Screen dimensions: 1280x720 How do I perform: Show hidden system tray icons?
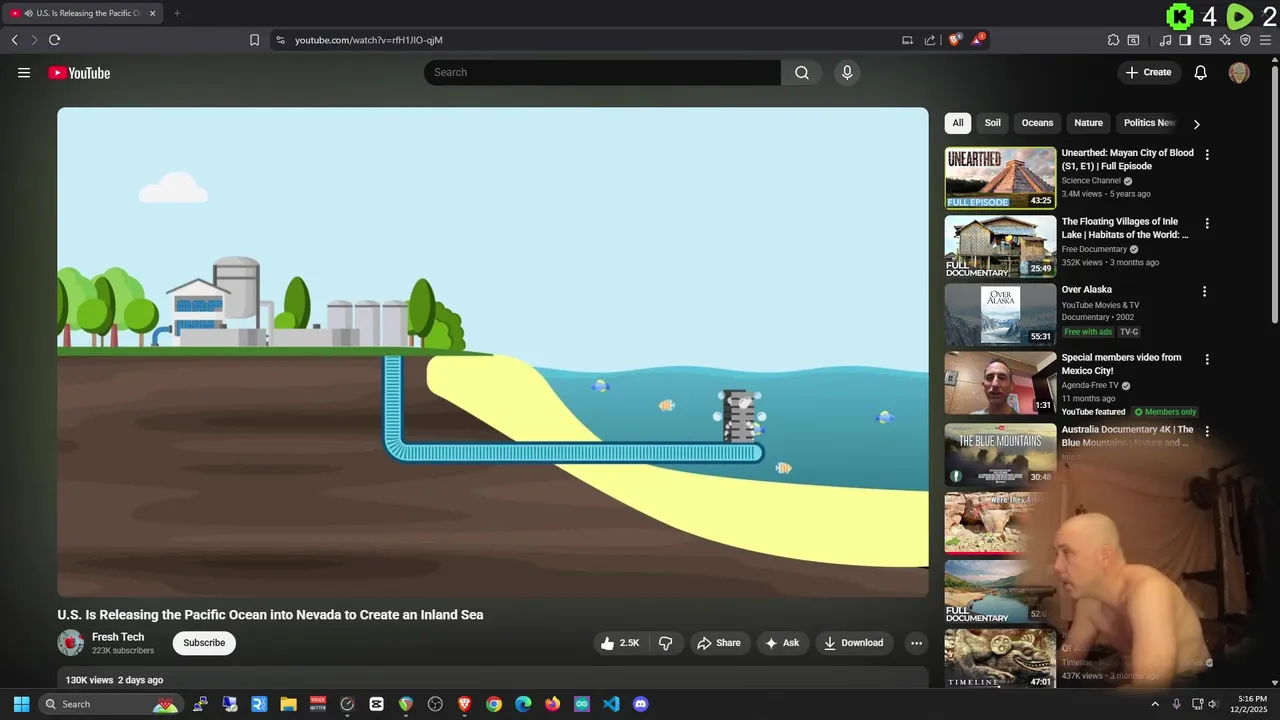pos(1155,704)
